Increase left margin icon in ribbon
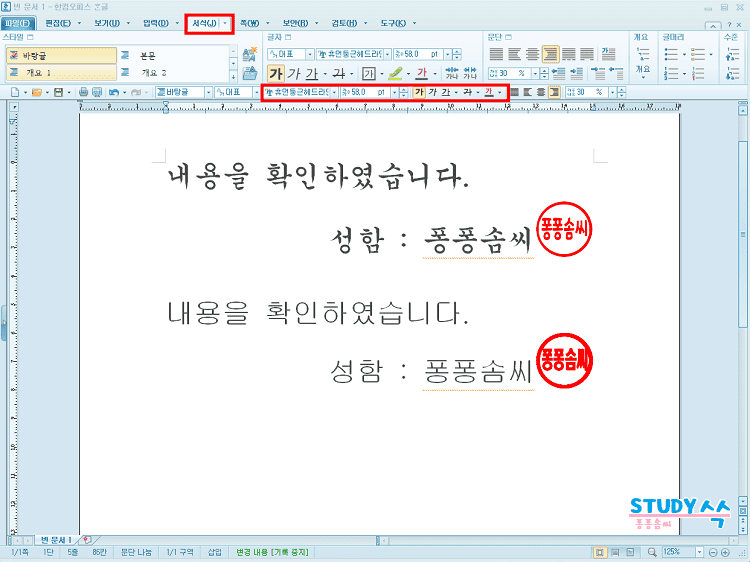 [x=577, y=73]
